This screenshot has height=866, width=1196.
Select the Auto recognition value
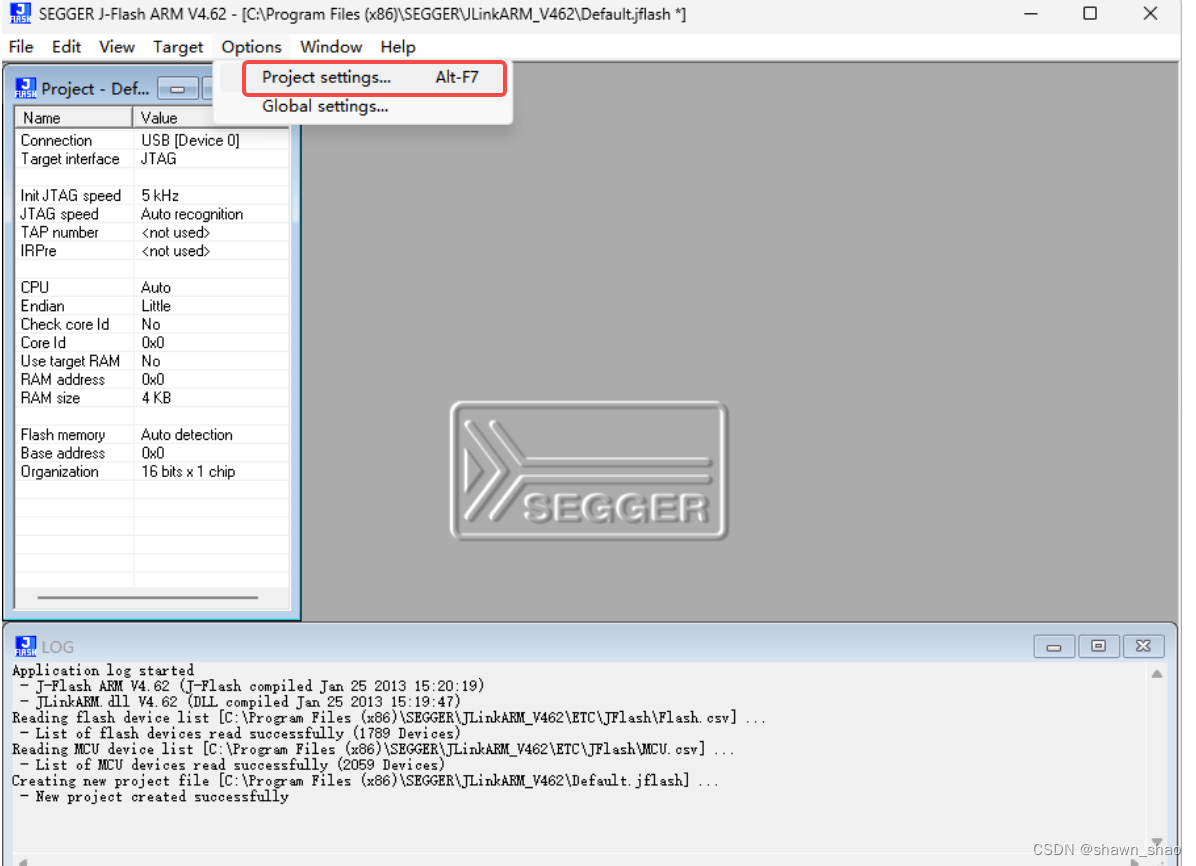click(x=192, y=214)
